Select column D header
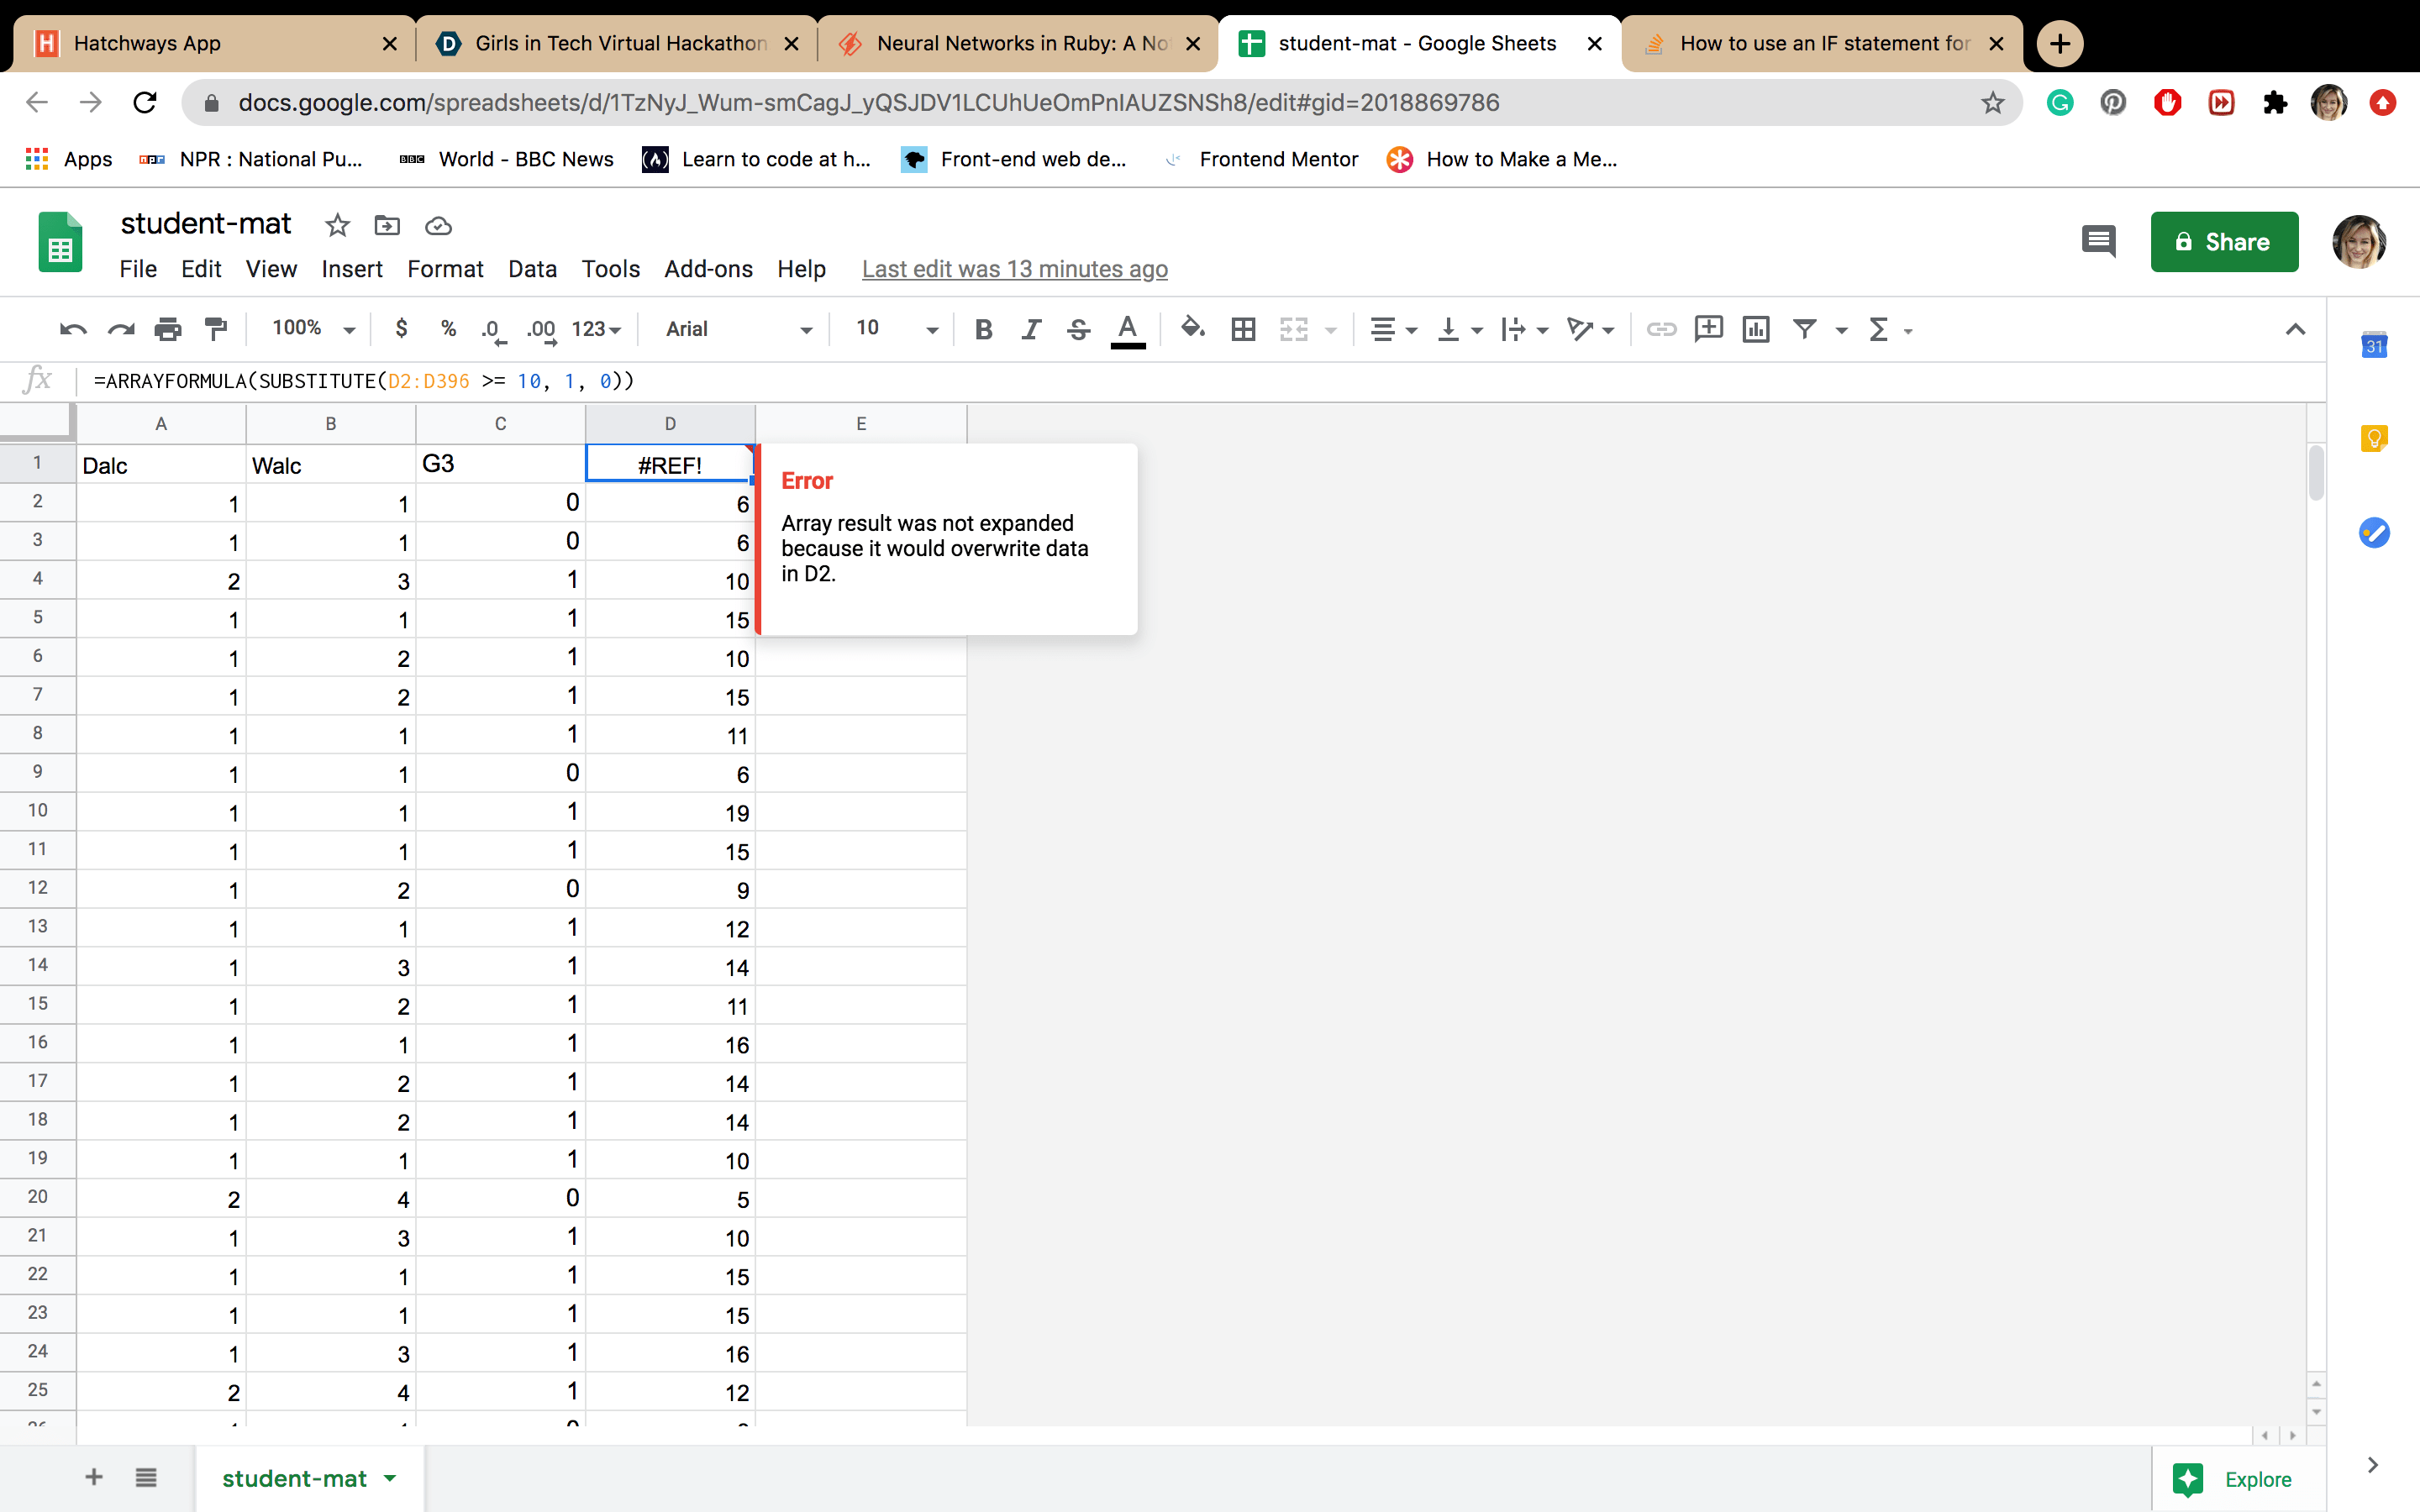Viewport: 2420px width, 1512px height. click(670, 423)
